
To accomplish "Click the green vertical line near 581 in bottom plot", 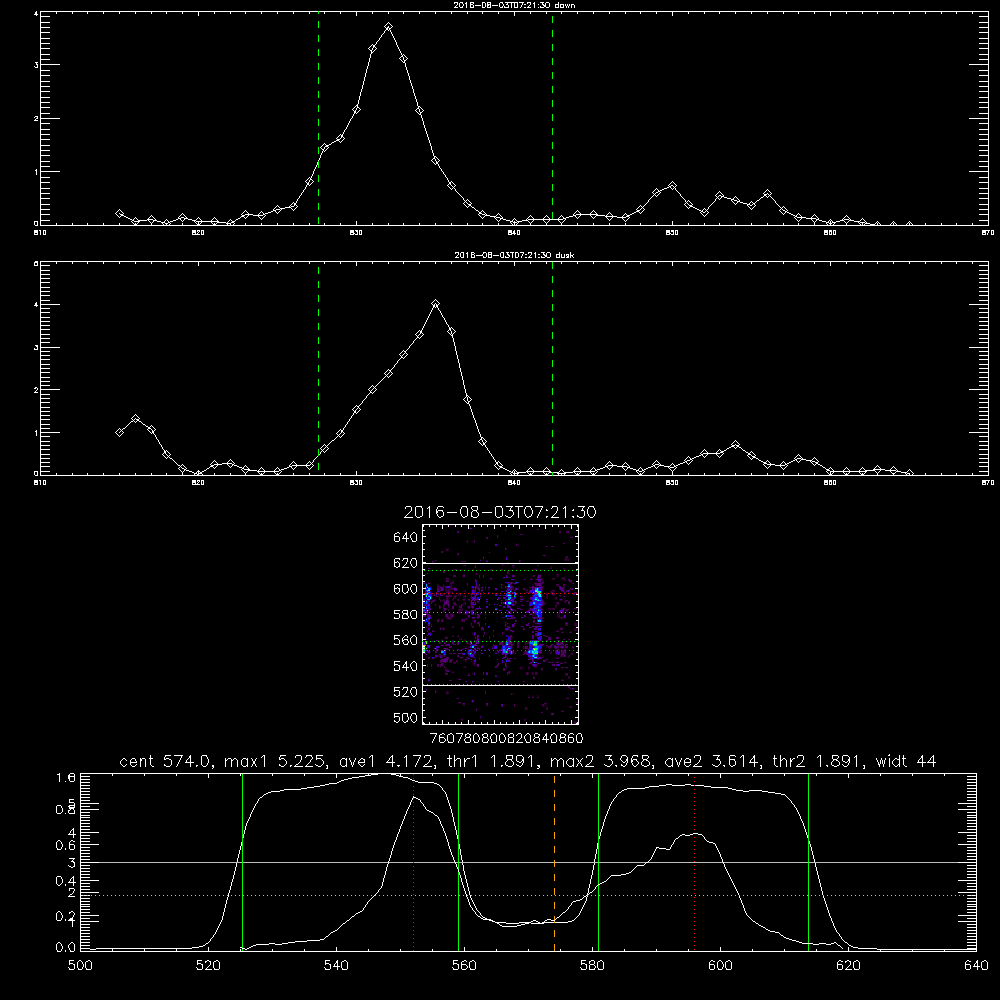I will (598, 861).
